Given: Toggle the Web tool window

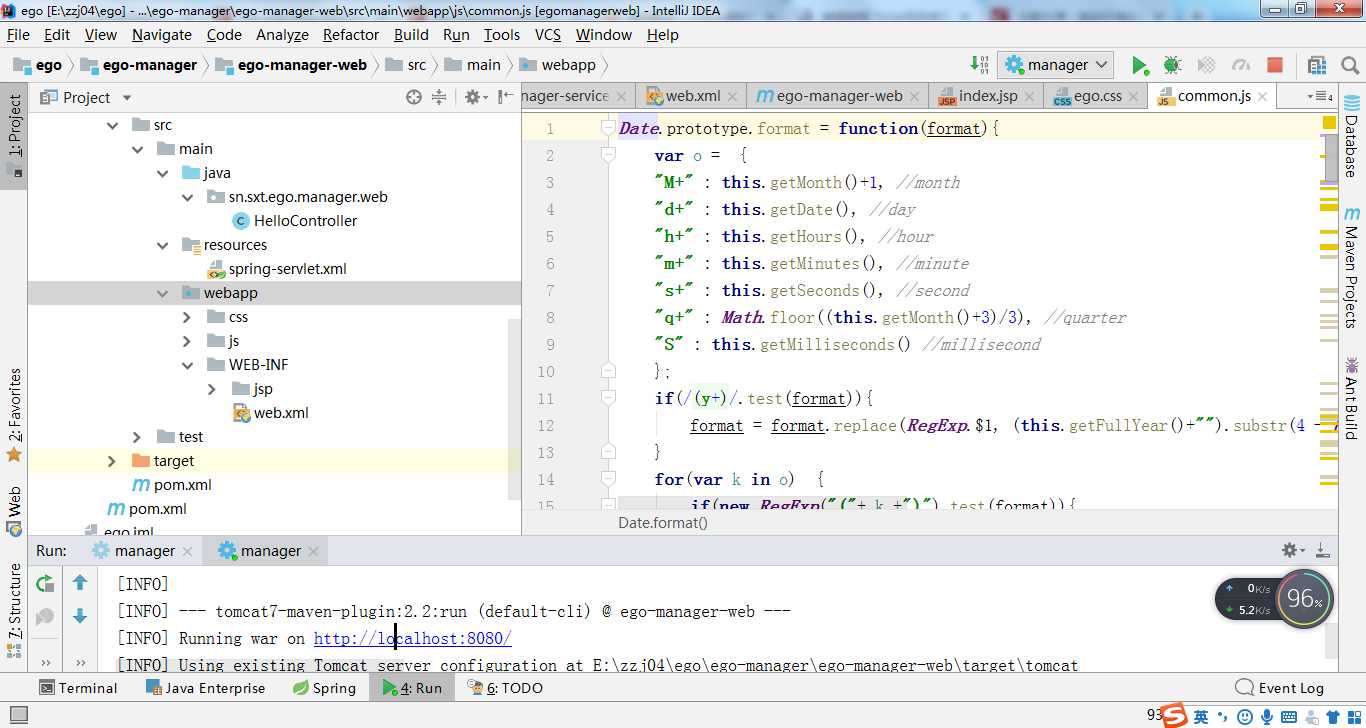Looking at the screenshot, I should point(14,511).
